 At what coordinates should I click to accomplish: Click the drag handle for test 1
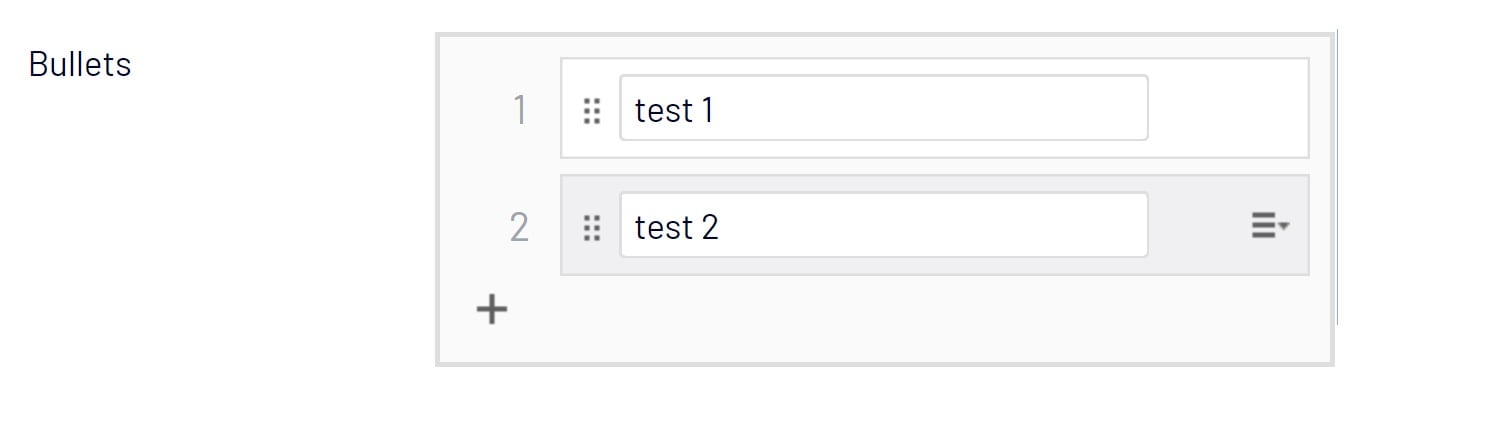[592, 110]
